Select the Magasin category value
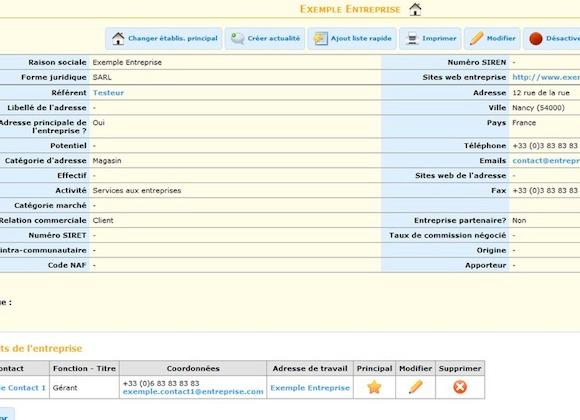The height and width of the screenshot is (420, 580). coord(107,161)
